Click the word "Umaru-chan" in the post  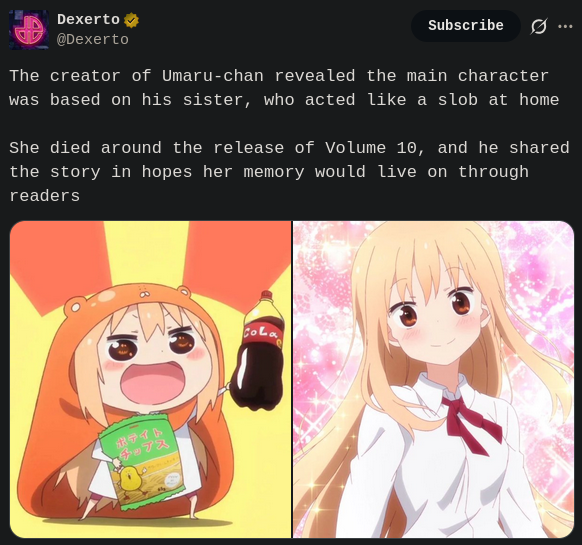point(213,76)
